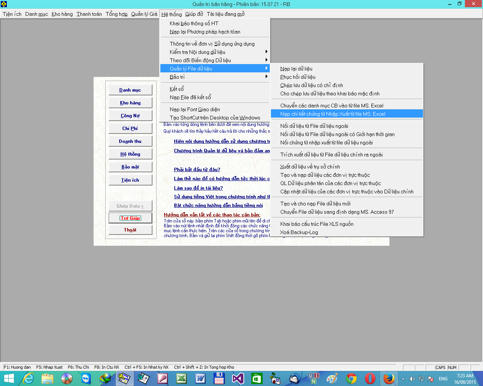Screen dimensions: 483x386
Task: Choose Nạp lại Font Giao diện
Action: coord(215,109)
